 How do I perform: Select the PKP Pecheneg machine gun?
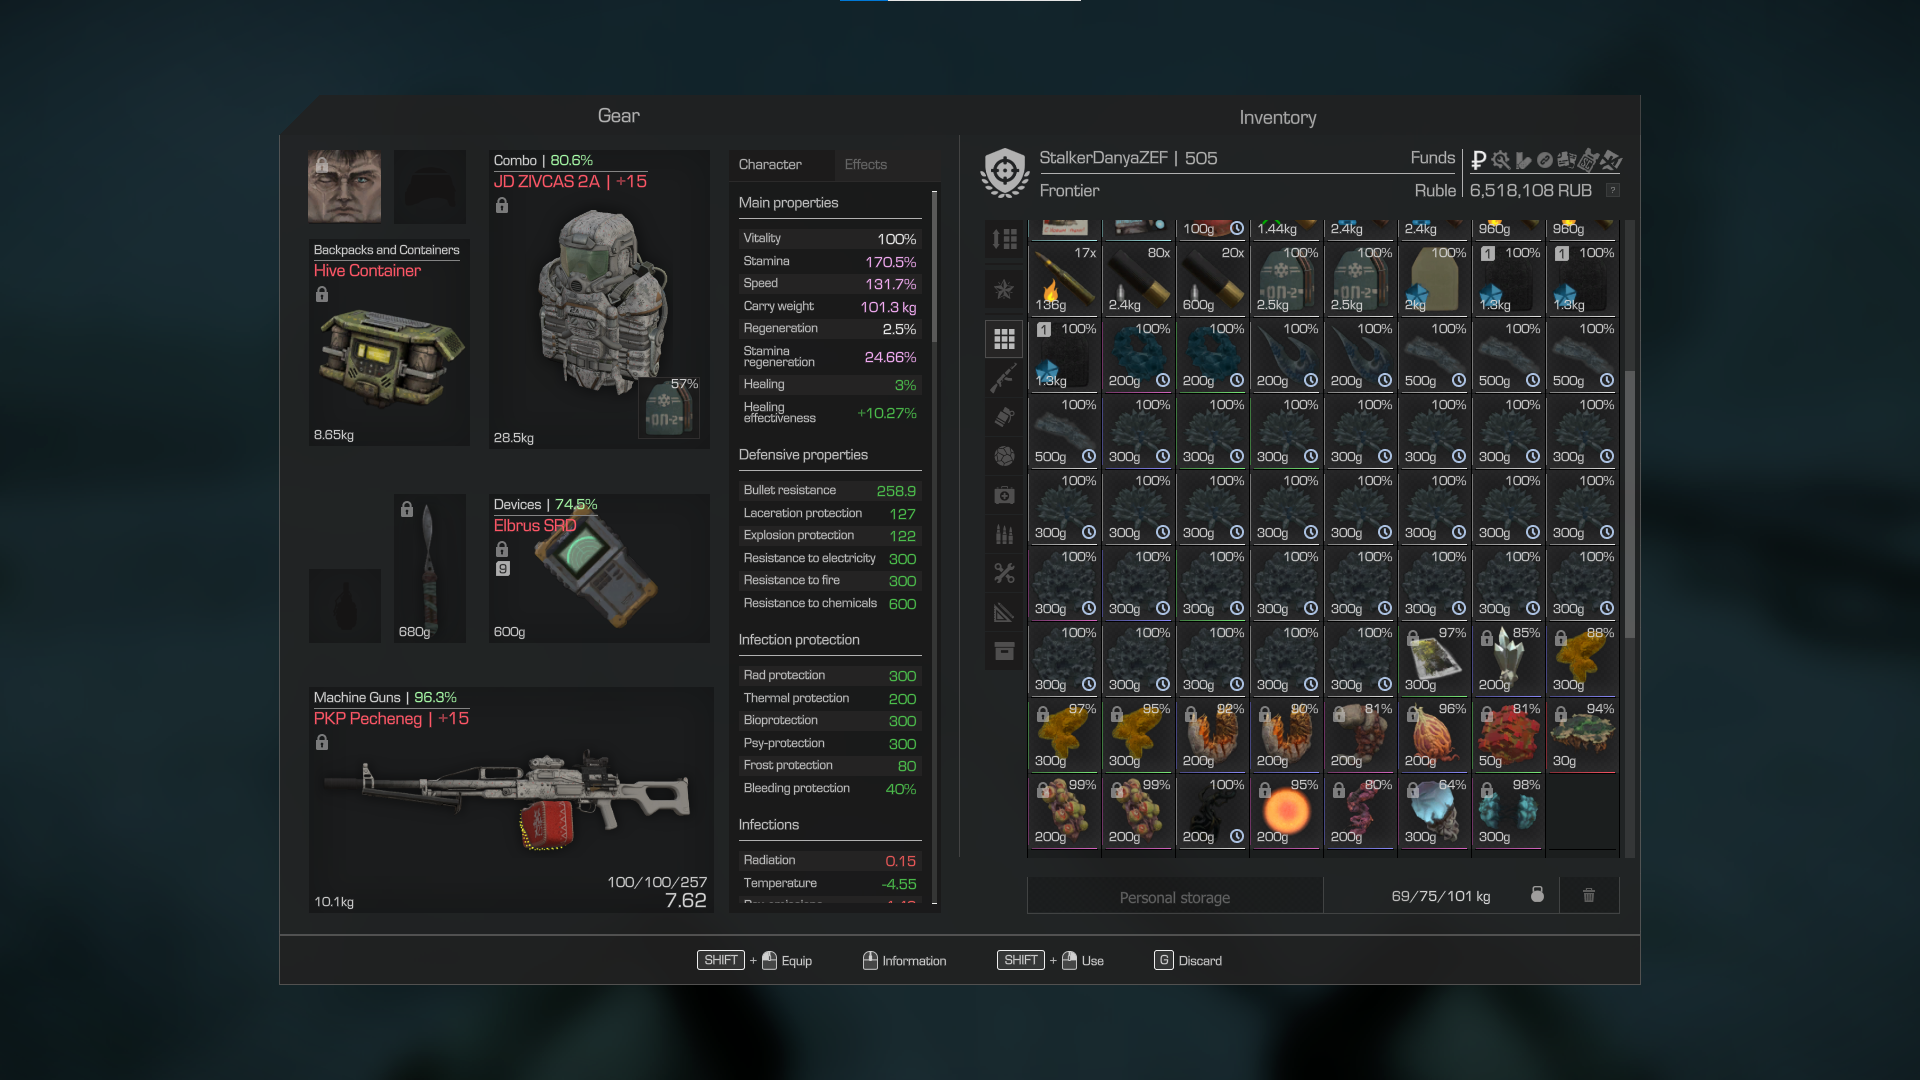click(x=511, y=800)
